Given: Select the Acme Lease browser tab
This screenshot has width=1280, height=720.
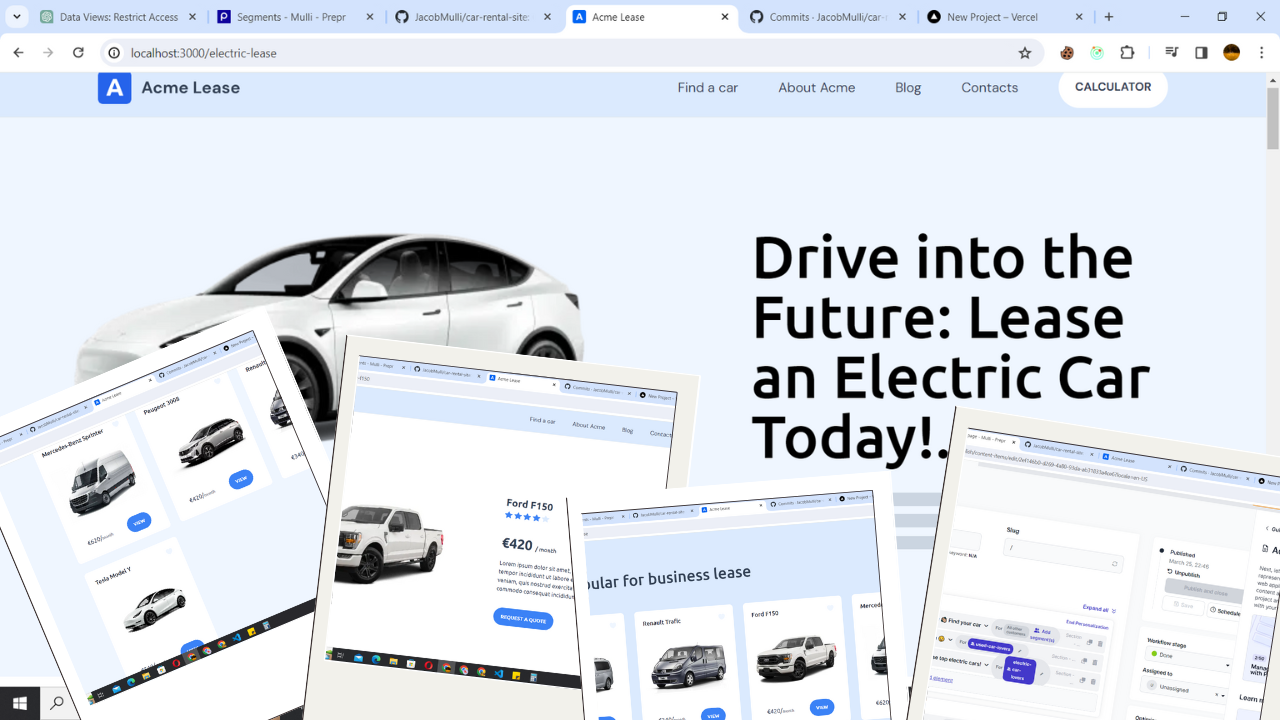Looking at the screenshot, I should coord(651,17).
